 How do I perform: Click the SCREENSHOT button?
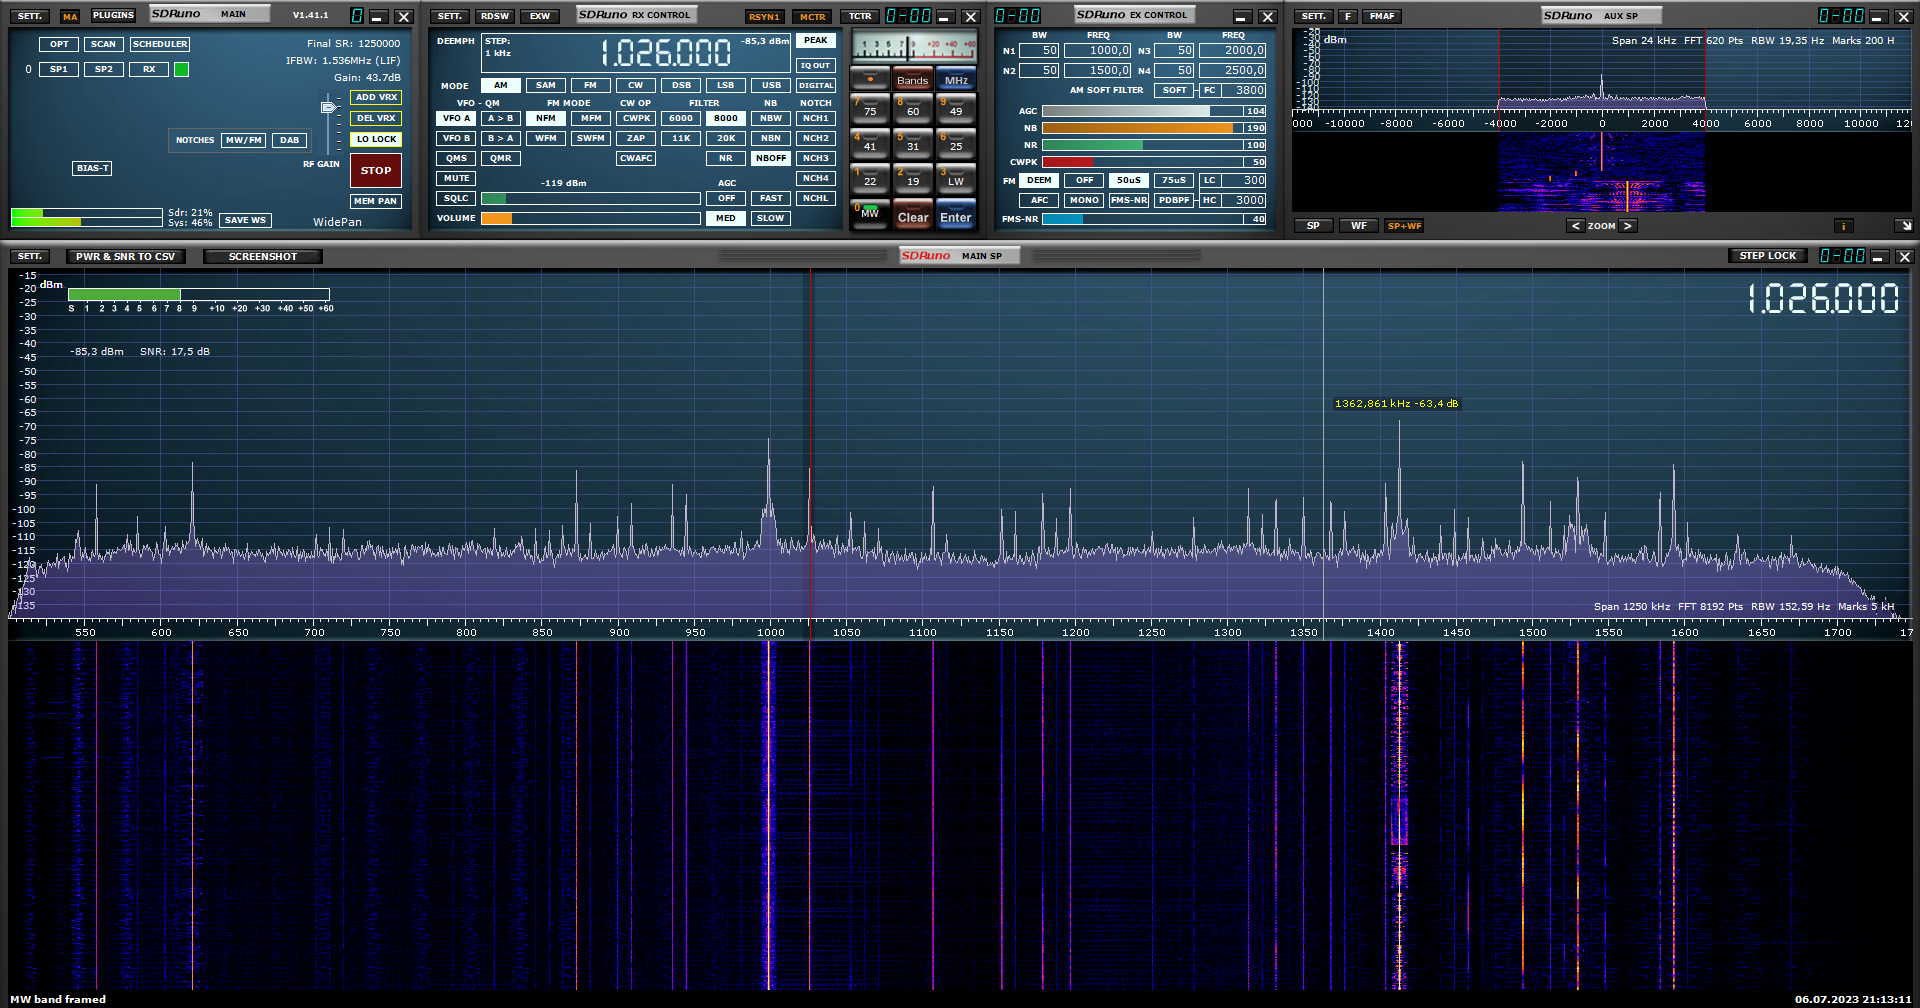262,257
